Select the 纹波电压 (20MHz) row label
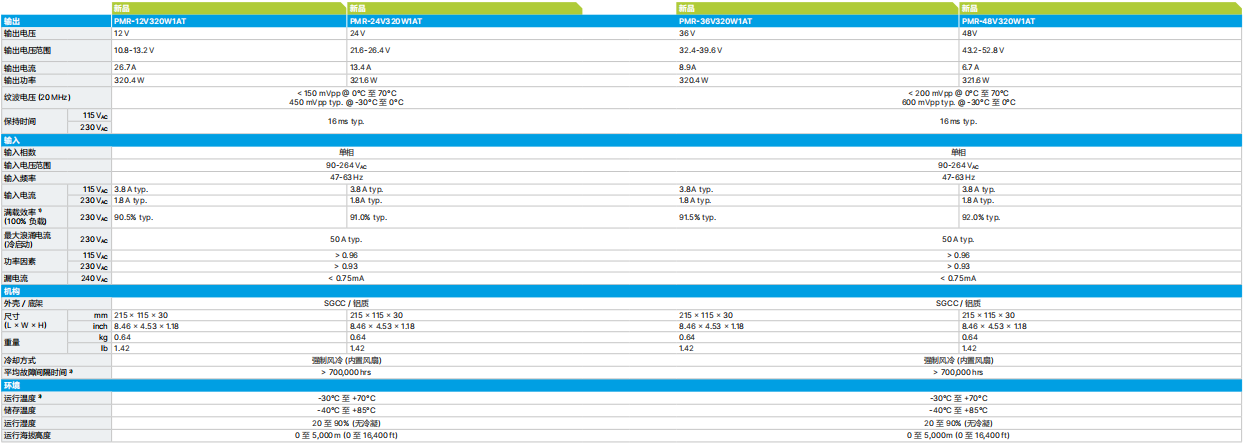 click(x=37, y=97)
